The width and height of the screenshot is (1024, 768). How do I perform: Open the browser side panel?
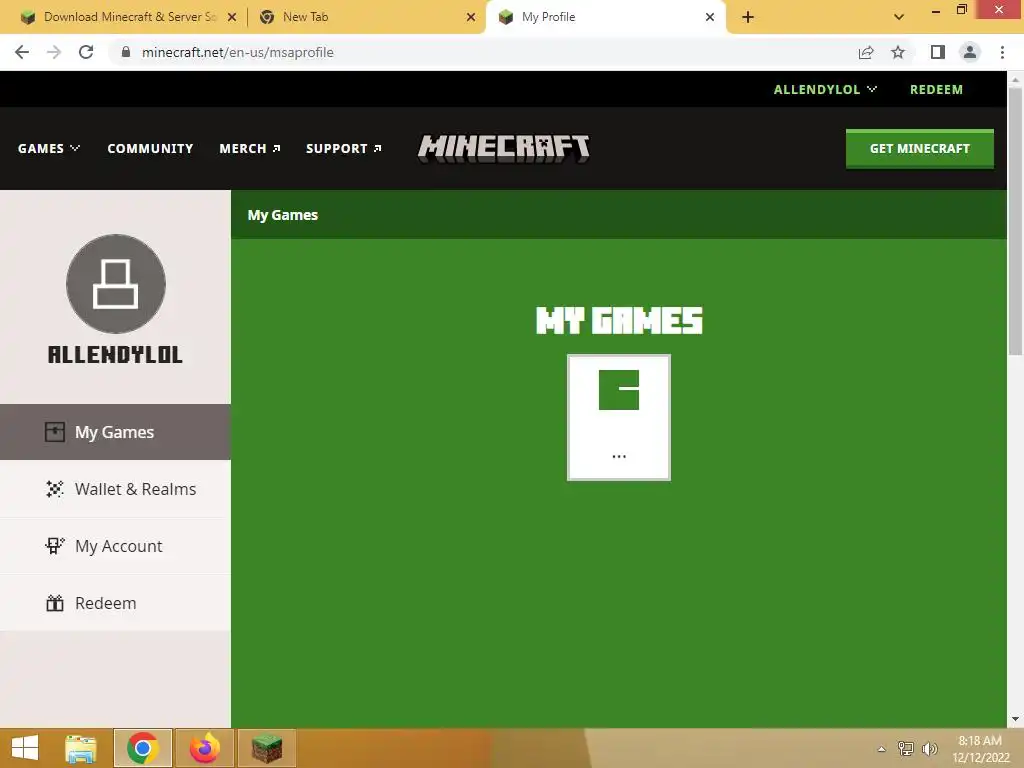[x=938, y=52]
